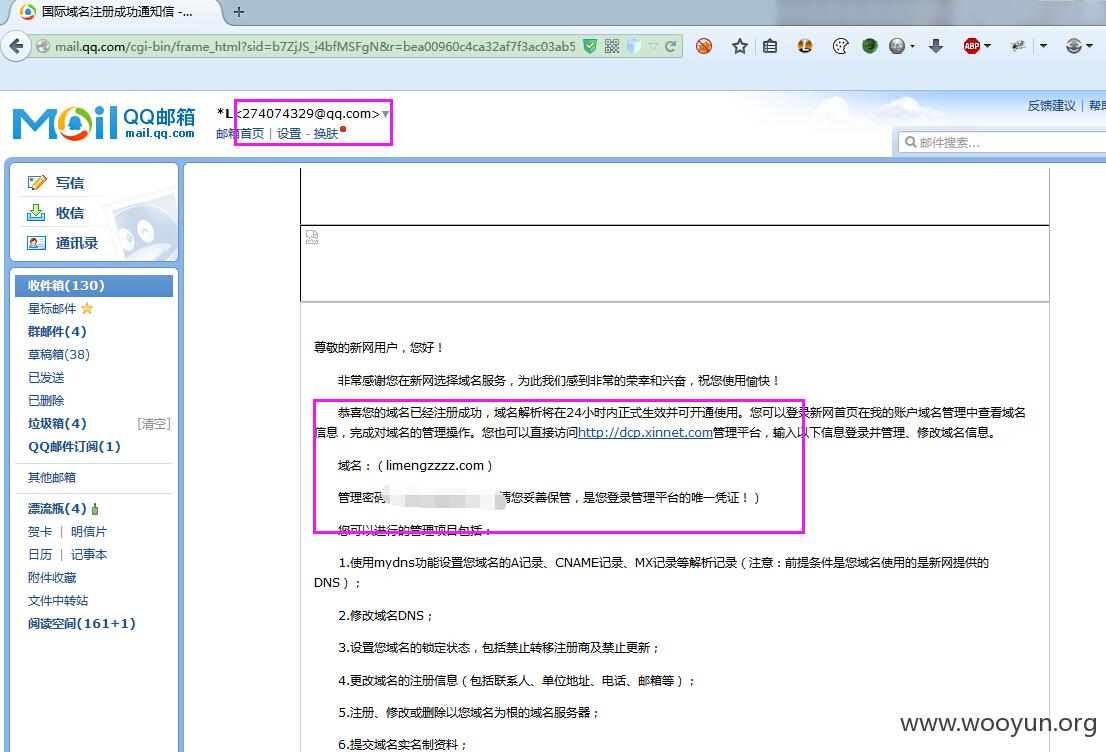
Task: Open 通讯录 contacts
Action: click(x=76, y=243)
